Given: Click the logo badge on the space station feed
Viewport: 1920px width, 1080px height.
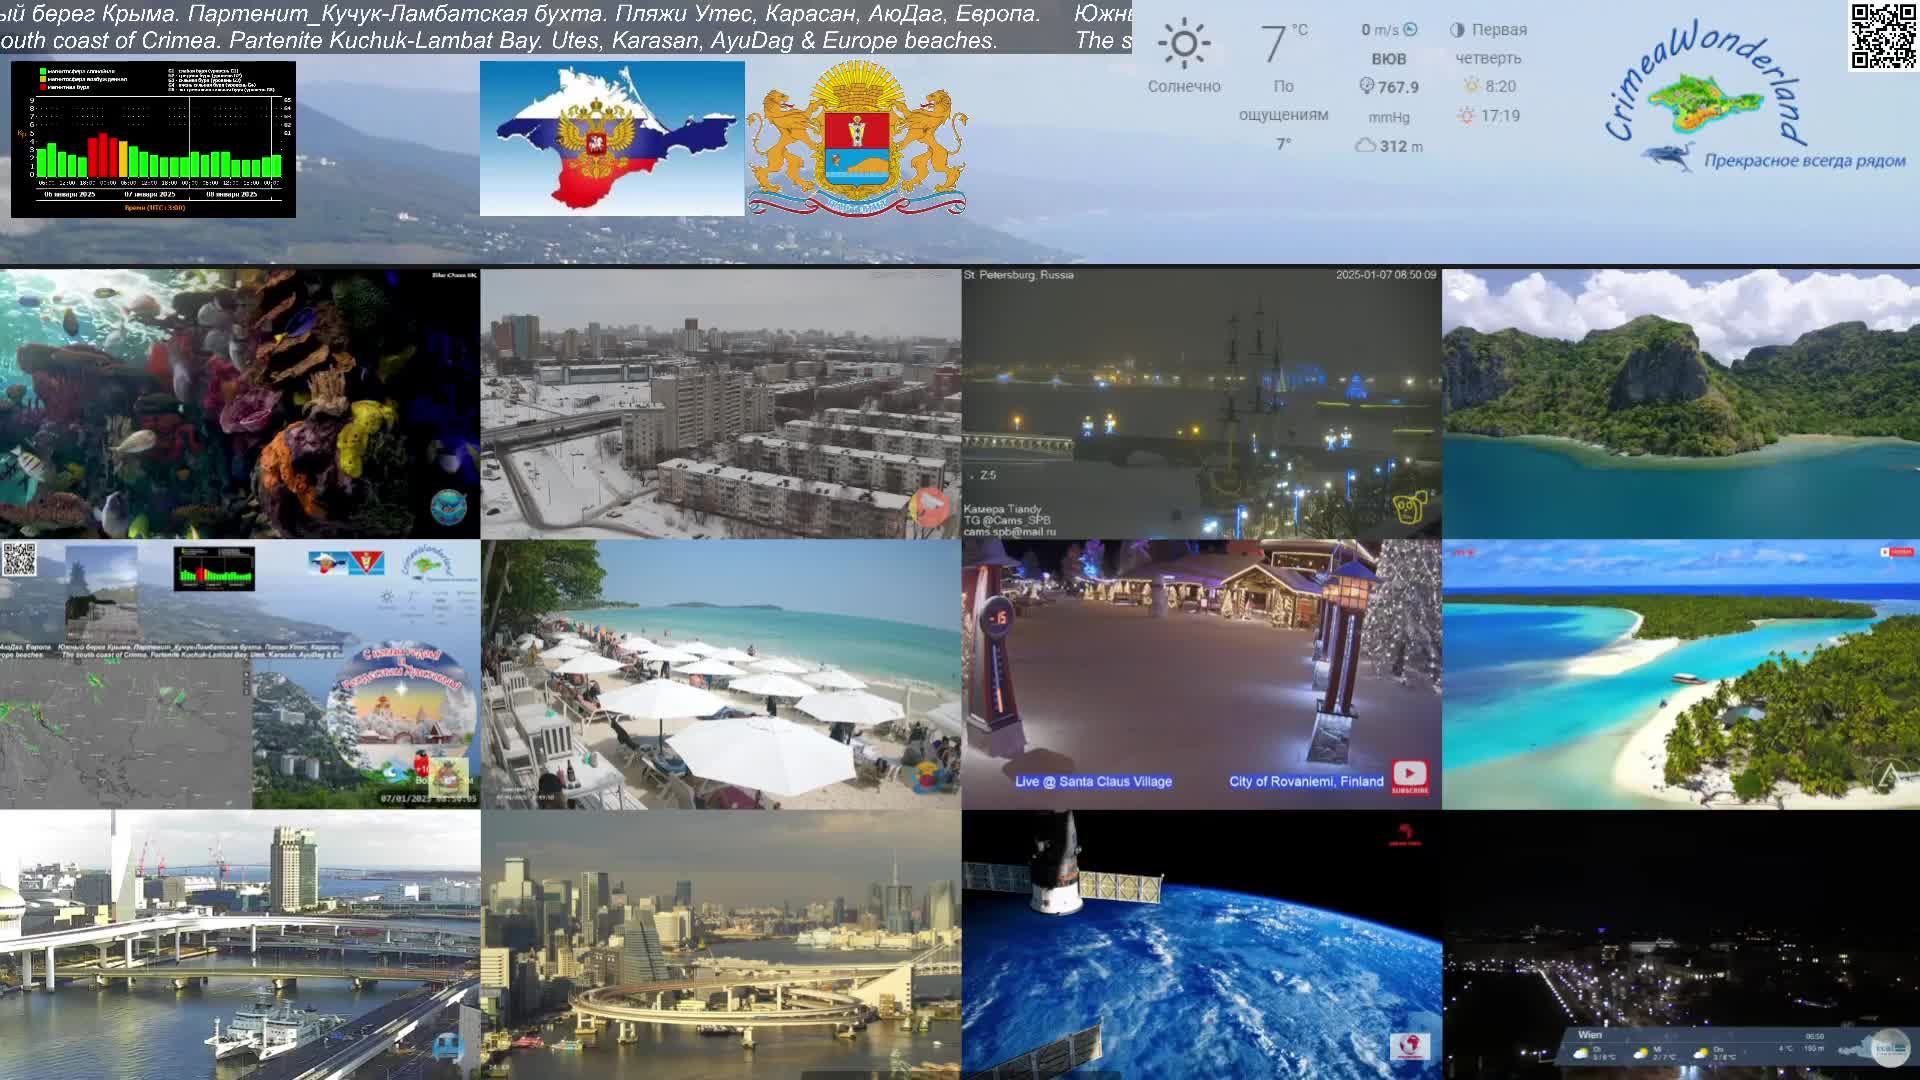Looking at the screenshot, I should pyautogui.click(x=1409, y=1046).
